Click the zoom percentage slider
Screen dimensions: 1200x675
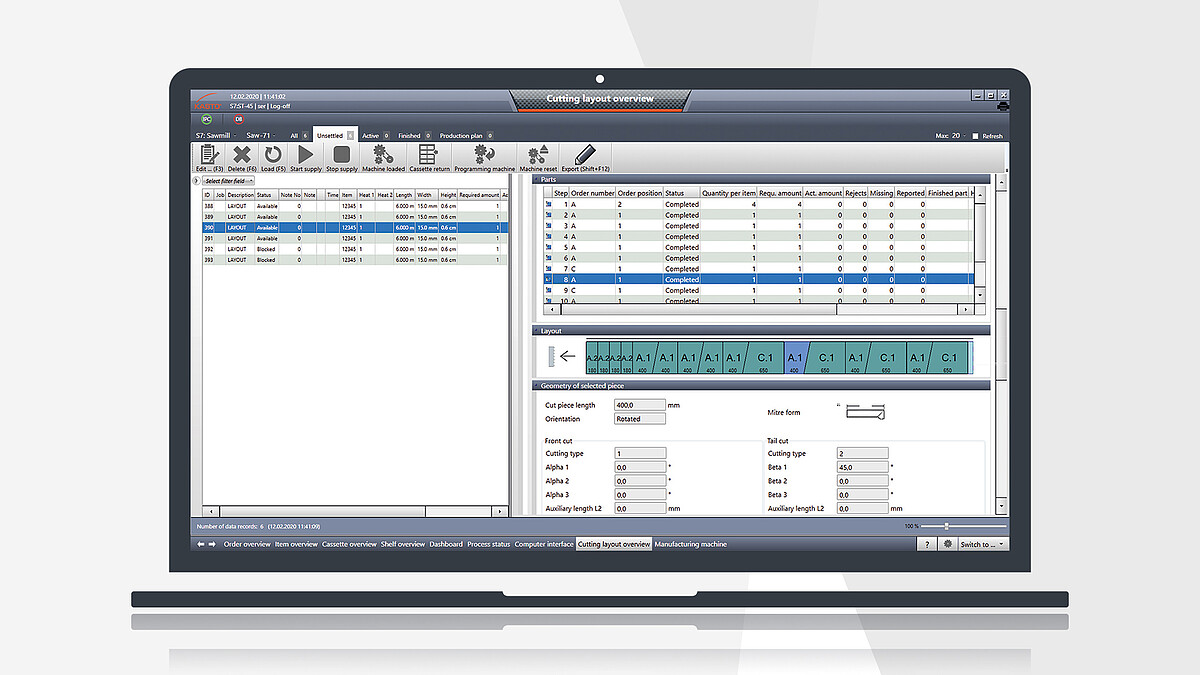960,526
